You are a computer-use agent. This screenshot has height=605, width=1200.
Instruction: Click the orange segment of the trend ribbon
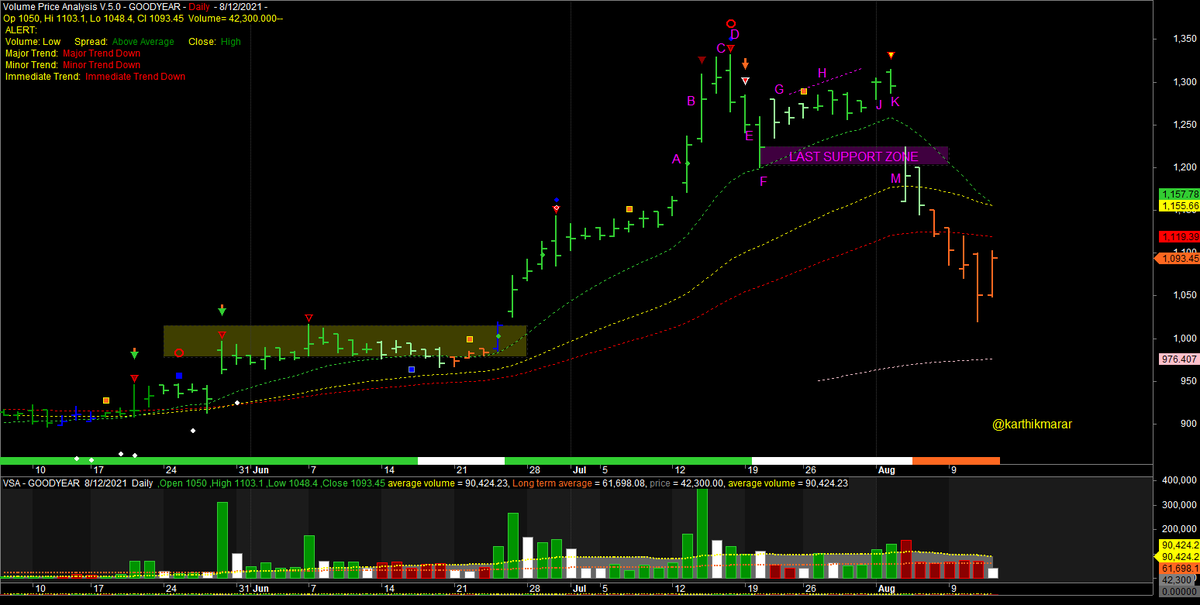pyautogui.click(x=956, y=460)
